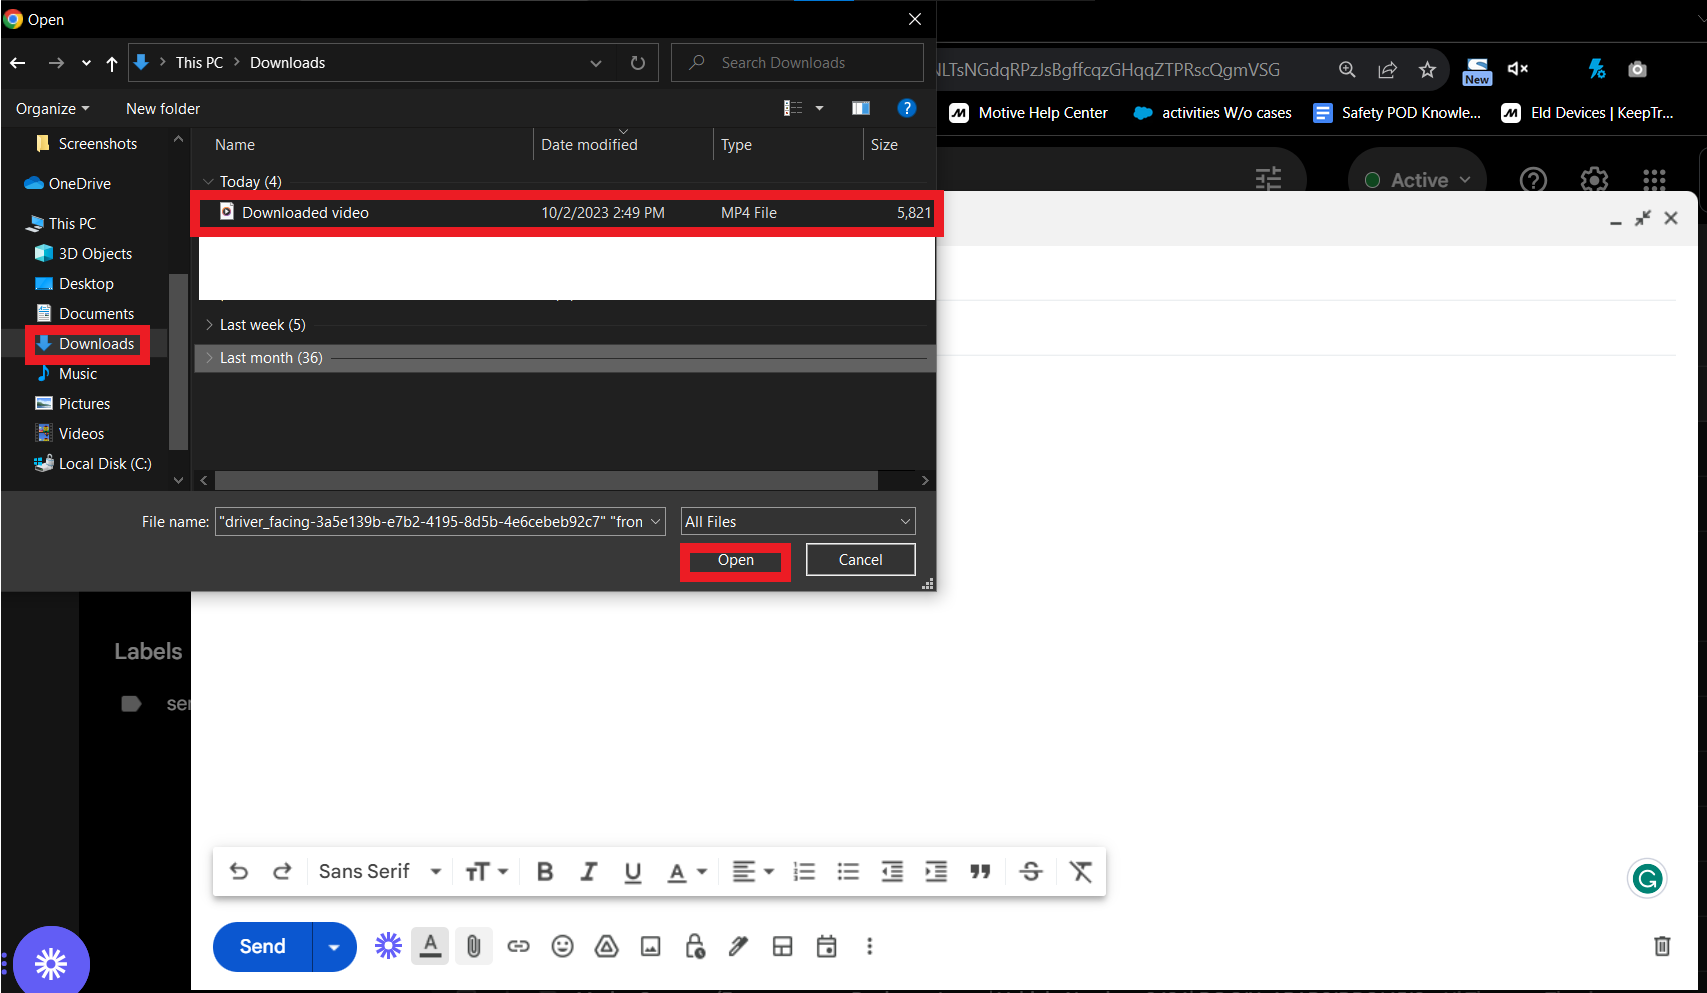Toggle strikethrough formatting
Screen dimensions: 1707x993
pyautogui.click(x=1031, y=872)
